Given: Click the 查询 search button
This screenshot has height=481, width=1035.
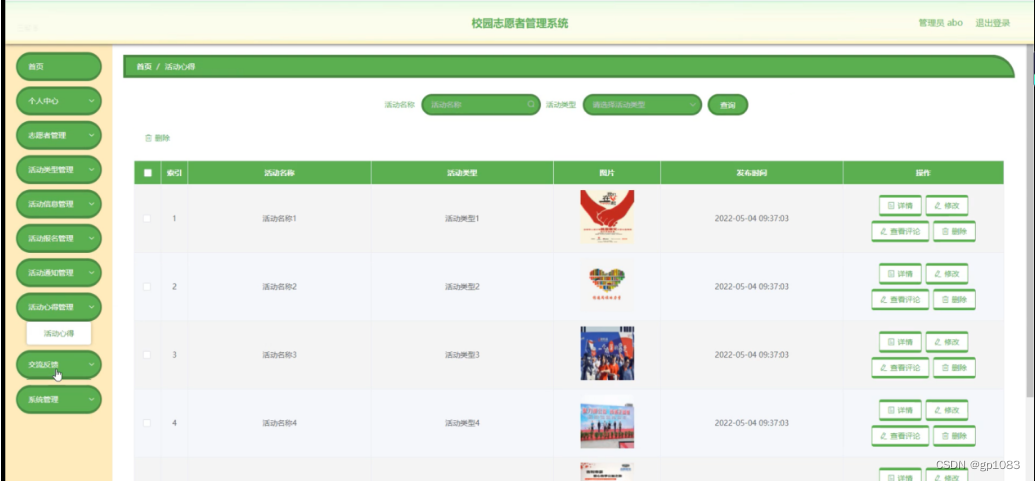Looking at the screenshot, I should click(x=727, y=105).
